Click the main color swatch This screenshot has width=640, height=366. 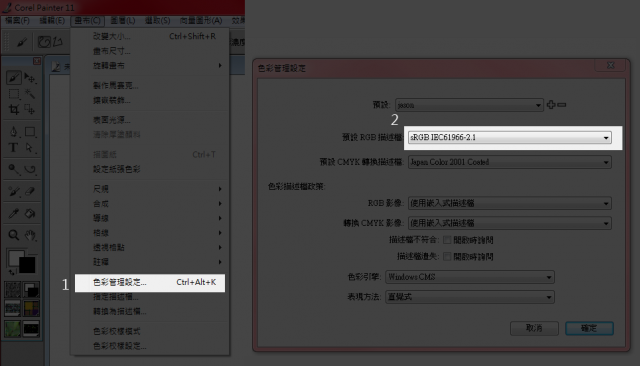pyautogui.click(x=16, y=257)
